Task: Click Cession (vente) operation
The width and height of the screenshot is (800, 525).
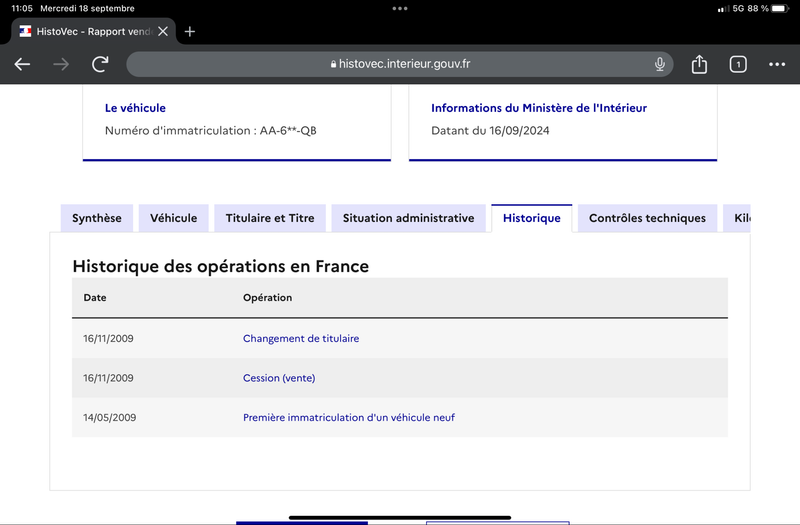Action: 279,378
